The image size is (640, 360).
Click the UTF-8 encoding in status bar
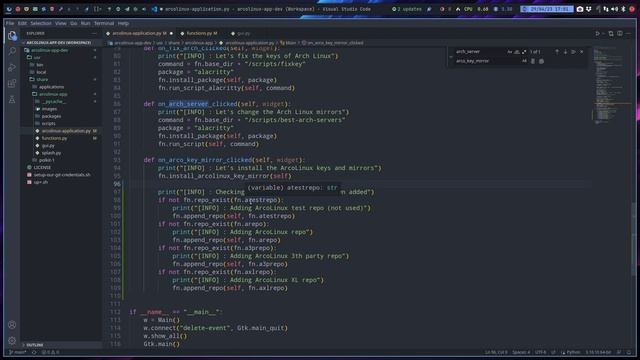[540, 352]
